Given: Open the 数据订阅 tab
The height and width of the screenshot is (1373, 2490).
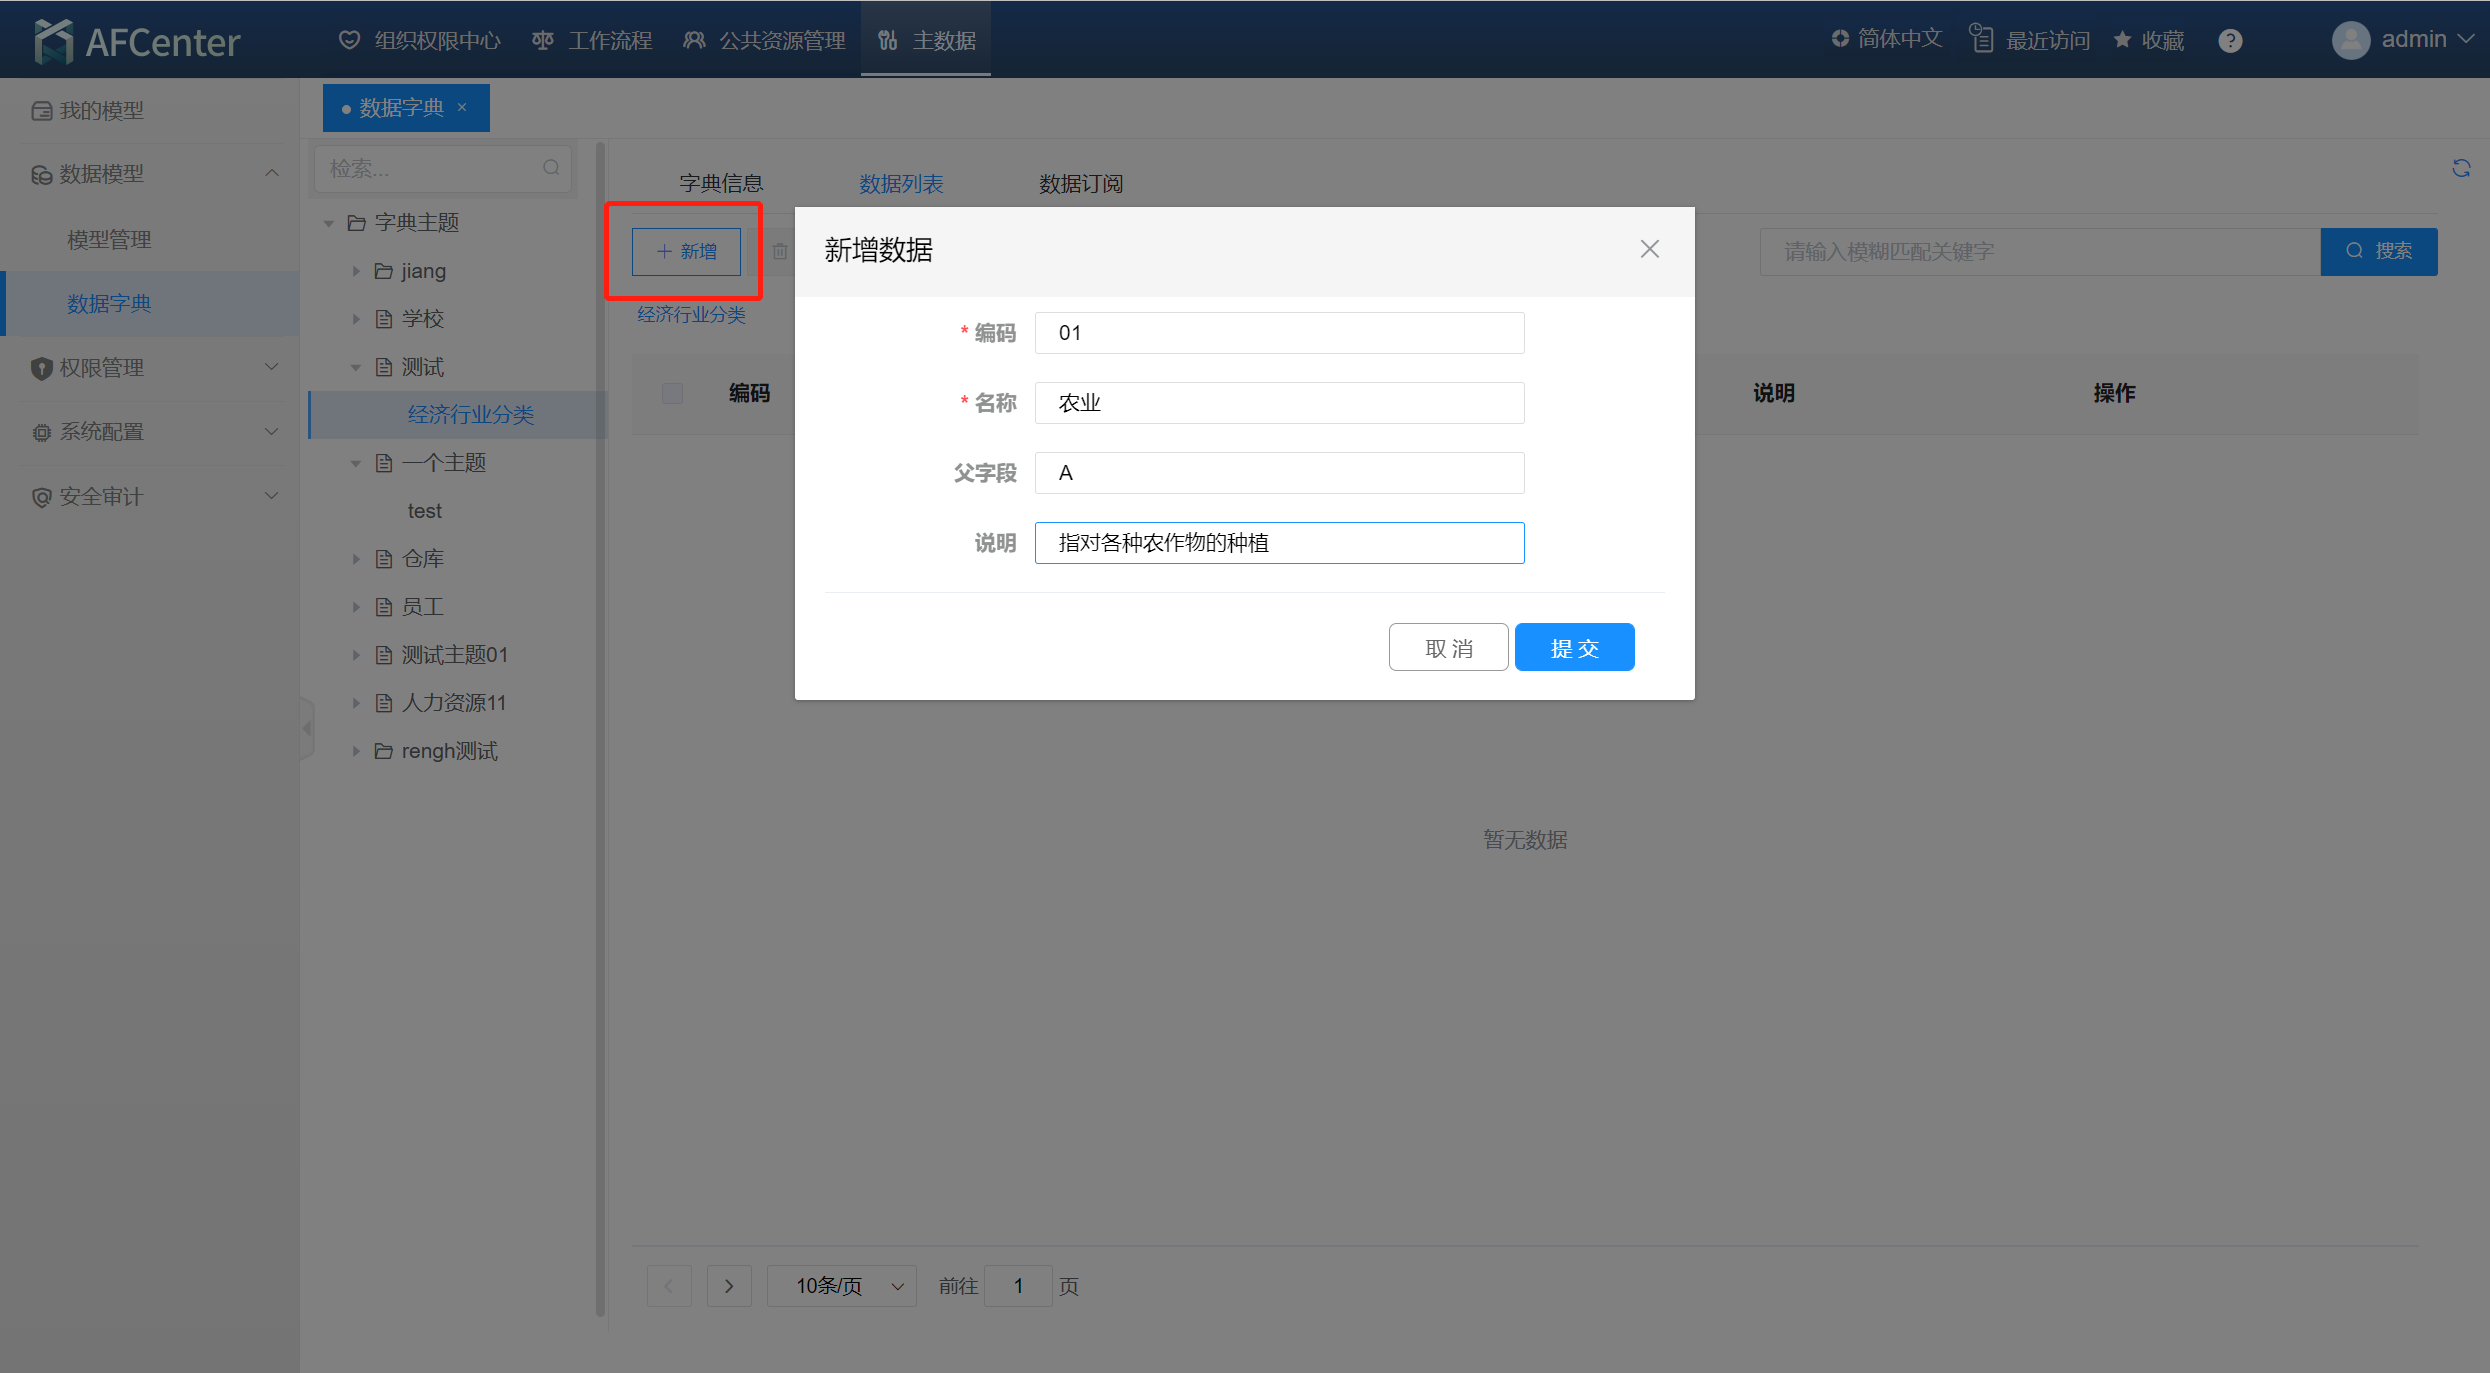Looking at the screenshot, I should coord(1081,184).
